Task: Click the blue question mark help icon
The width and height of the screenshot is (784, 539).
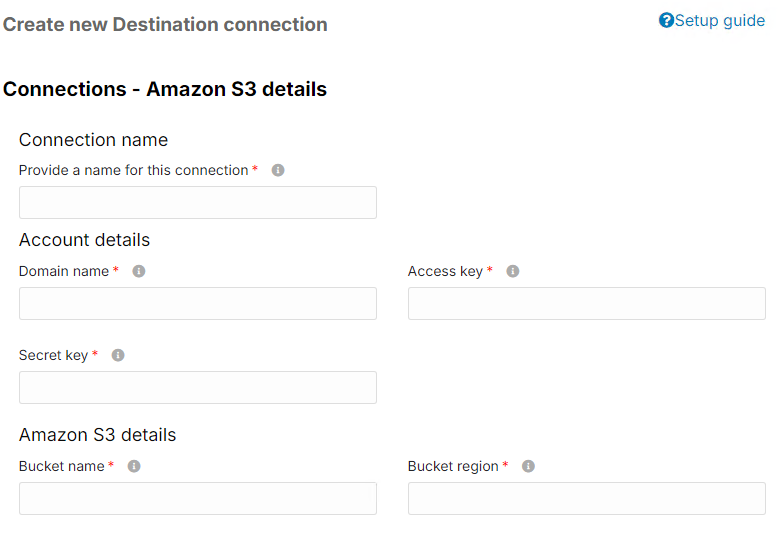Action: (666, 20)
